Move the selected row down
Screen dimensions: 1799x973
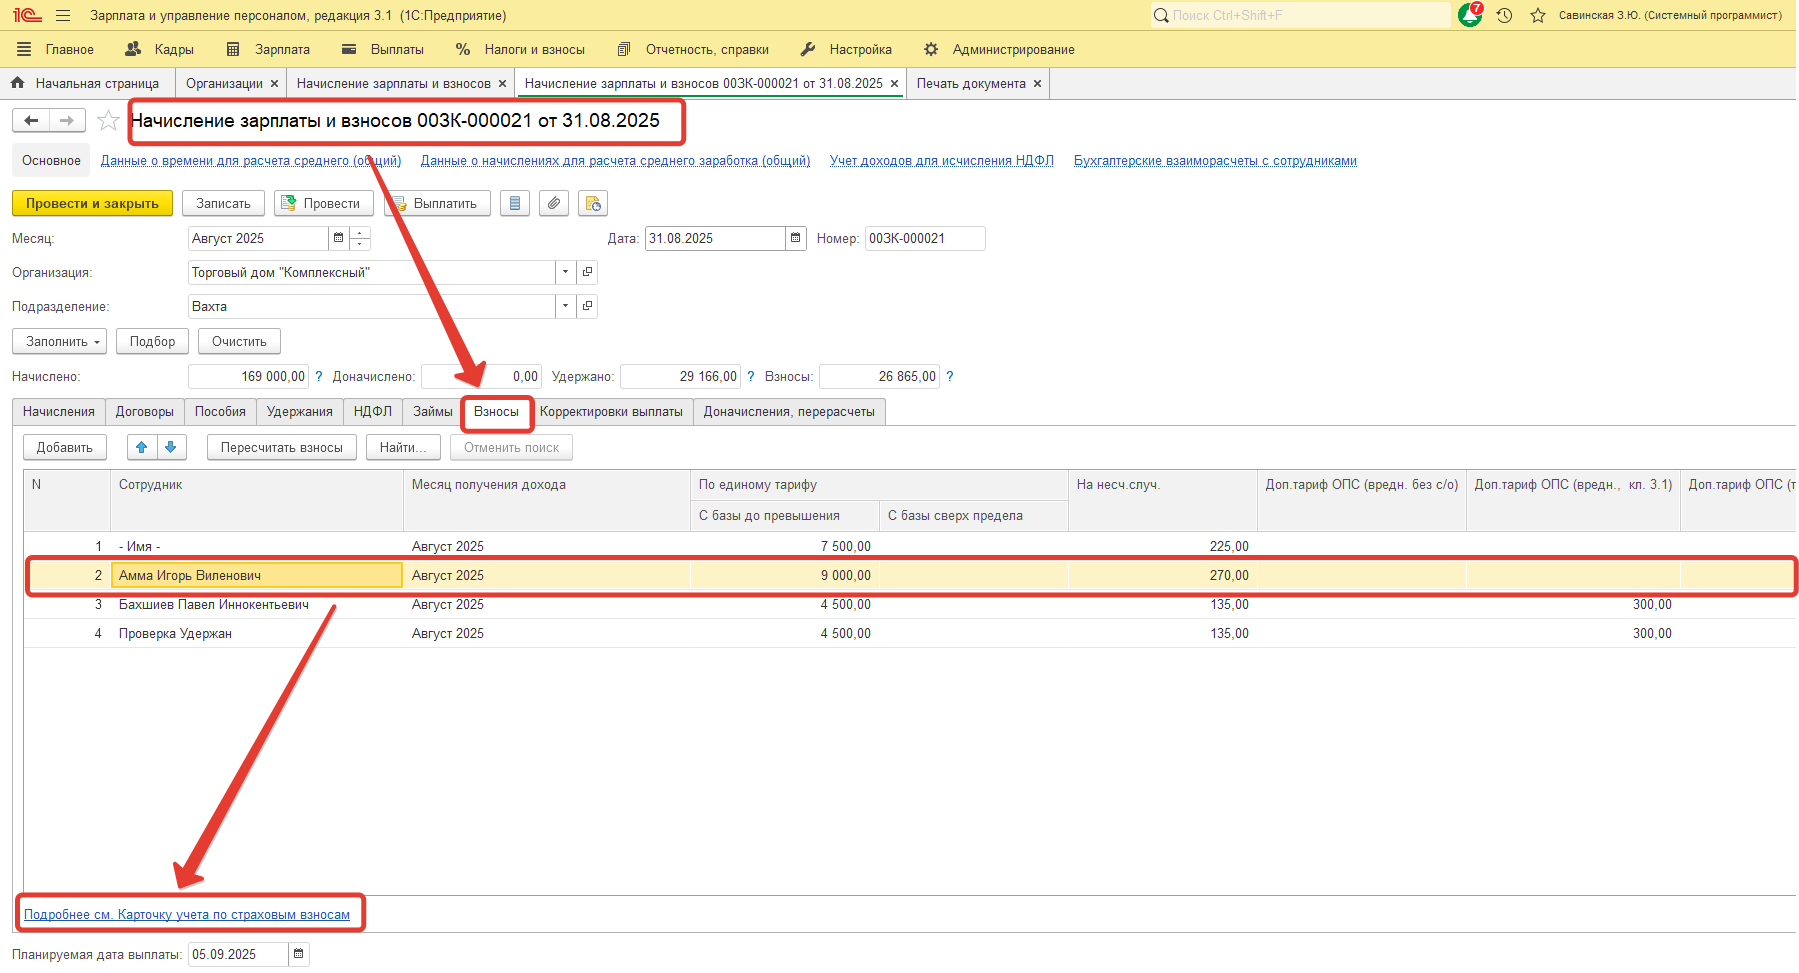(171, 448)
